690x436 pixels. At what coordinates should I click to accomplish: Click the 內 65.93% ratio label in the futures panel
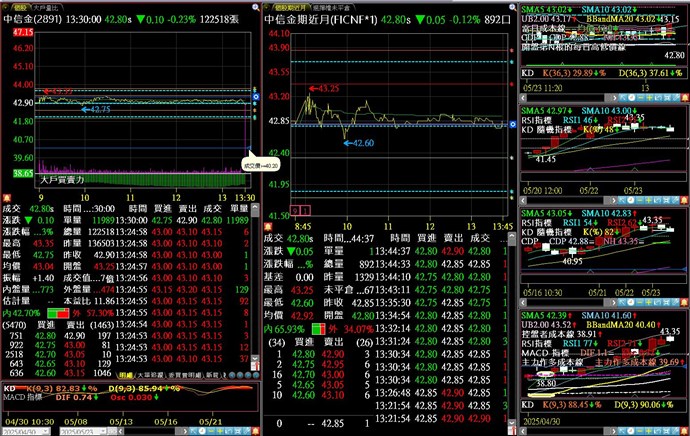pyautogui.click(x=284, y=329)
